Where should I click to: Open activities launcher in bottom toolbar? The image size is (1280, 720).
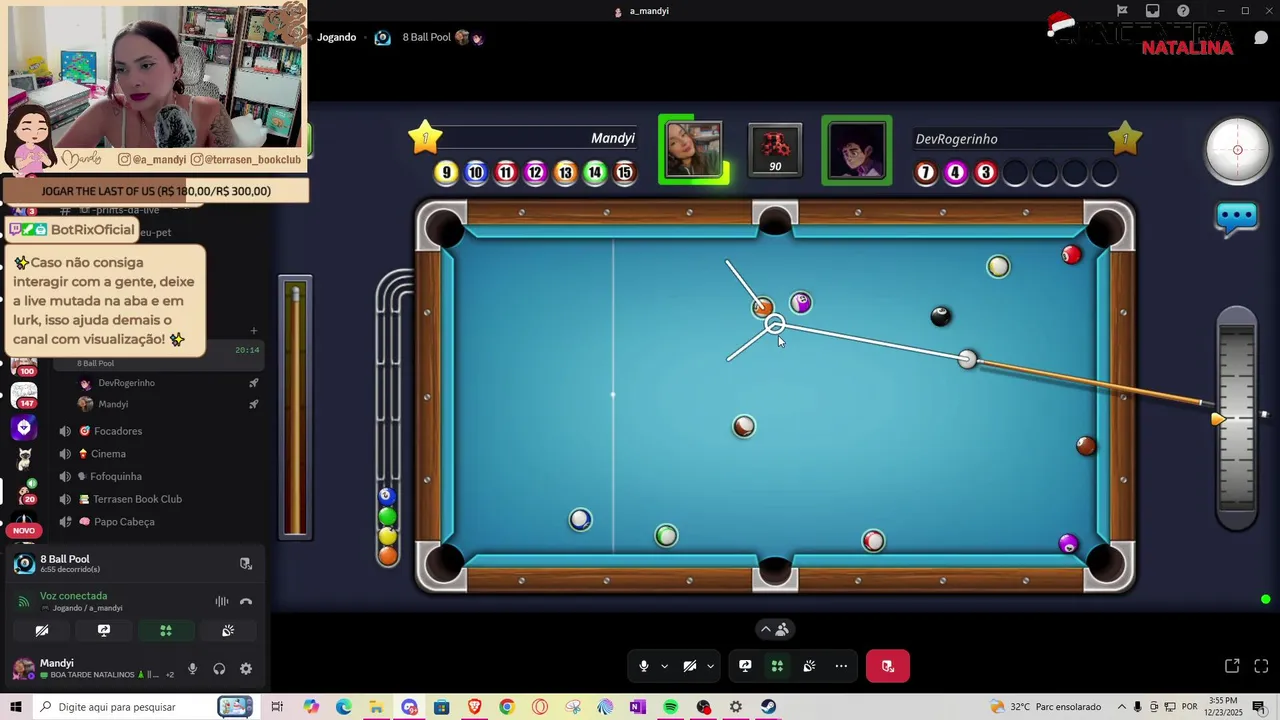[x=777, y=666]
